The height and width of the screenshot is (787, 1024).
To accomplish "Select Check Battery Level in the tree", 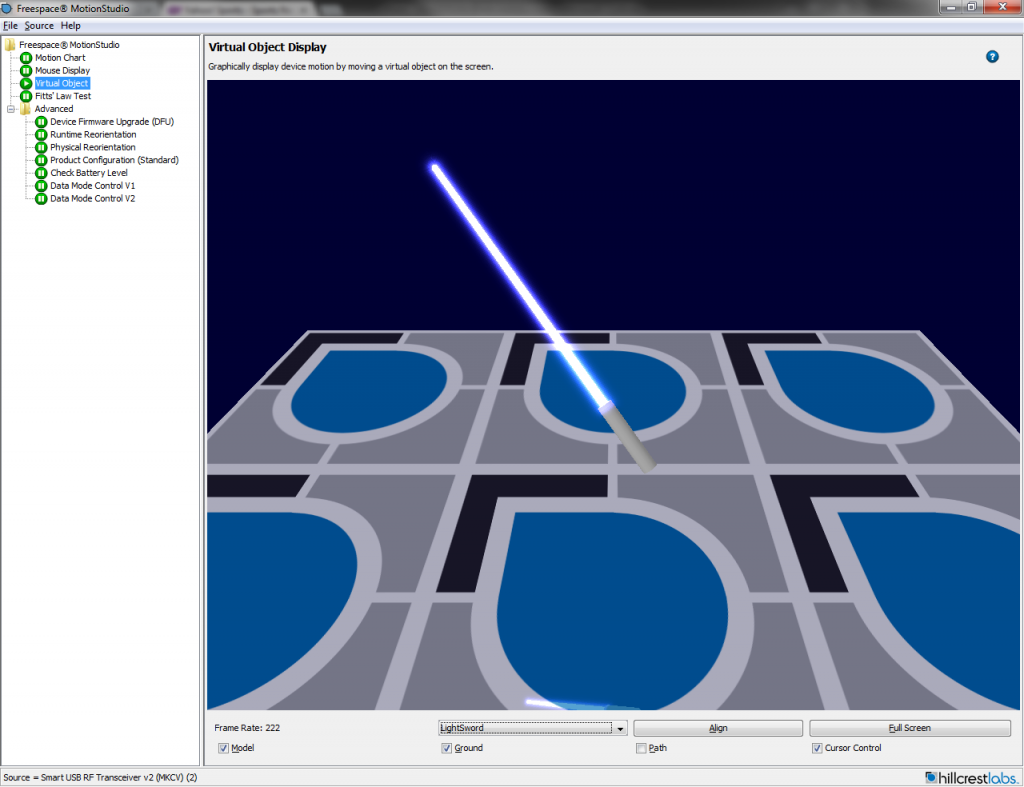I will [89, 172].
